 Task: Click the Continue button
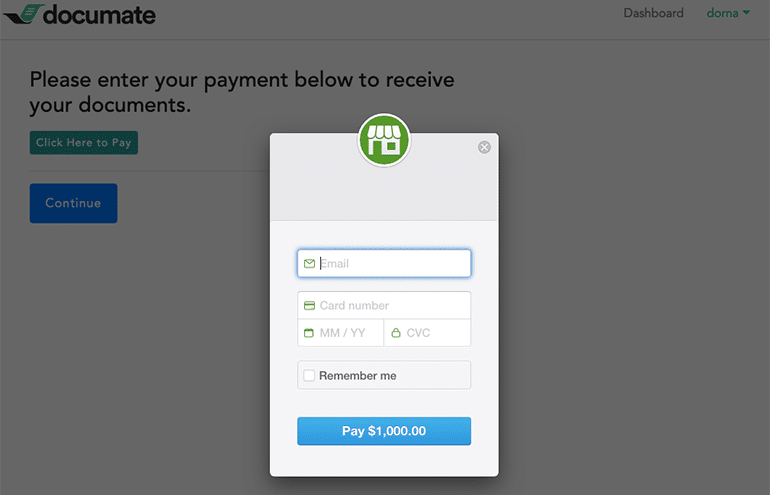(73, 203)
